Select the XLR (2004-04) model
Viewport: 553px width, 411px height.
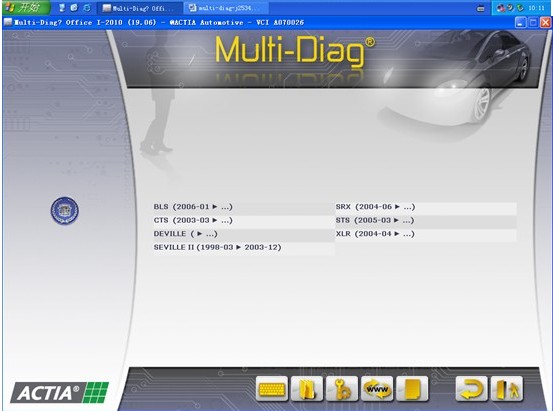point(375,234)
